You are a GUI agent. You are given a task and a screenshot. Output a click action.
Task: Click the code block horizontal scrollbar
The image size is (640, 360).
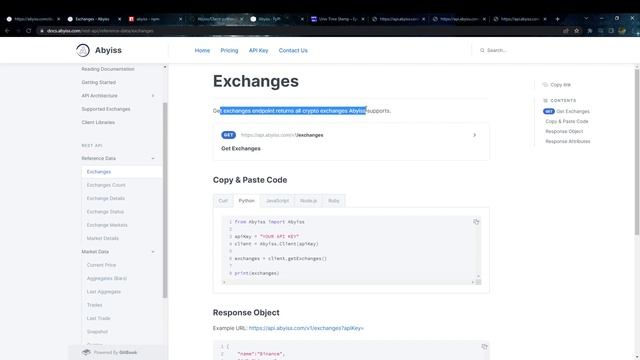[x=349, y=282]
